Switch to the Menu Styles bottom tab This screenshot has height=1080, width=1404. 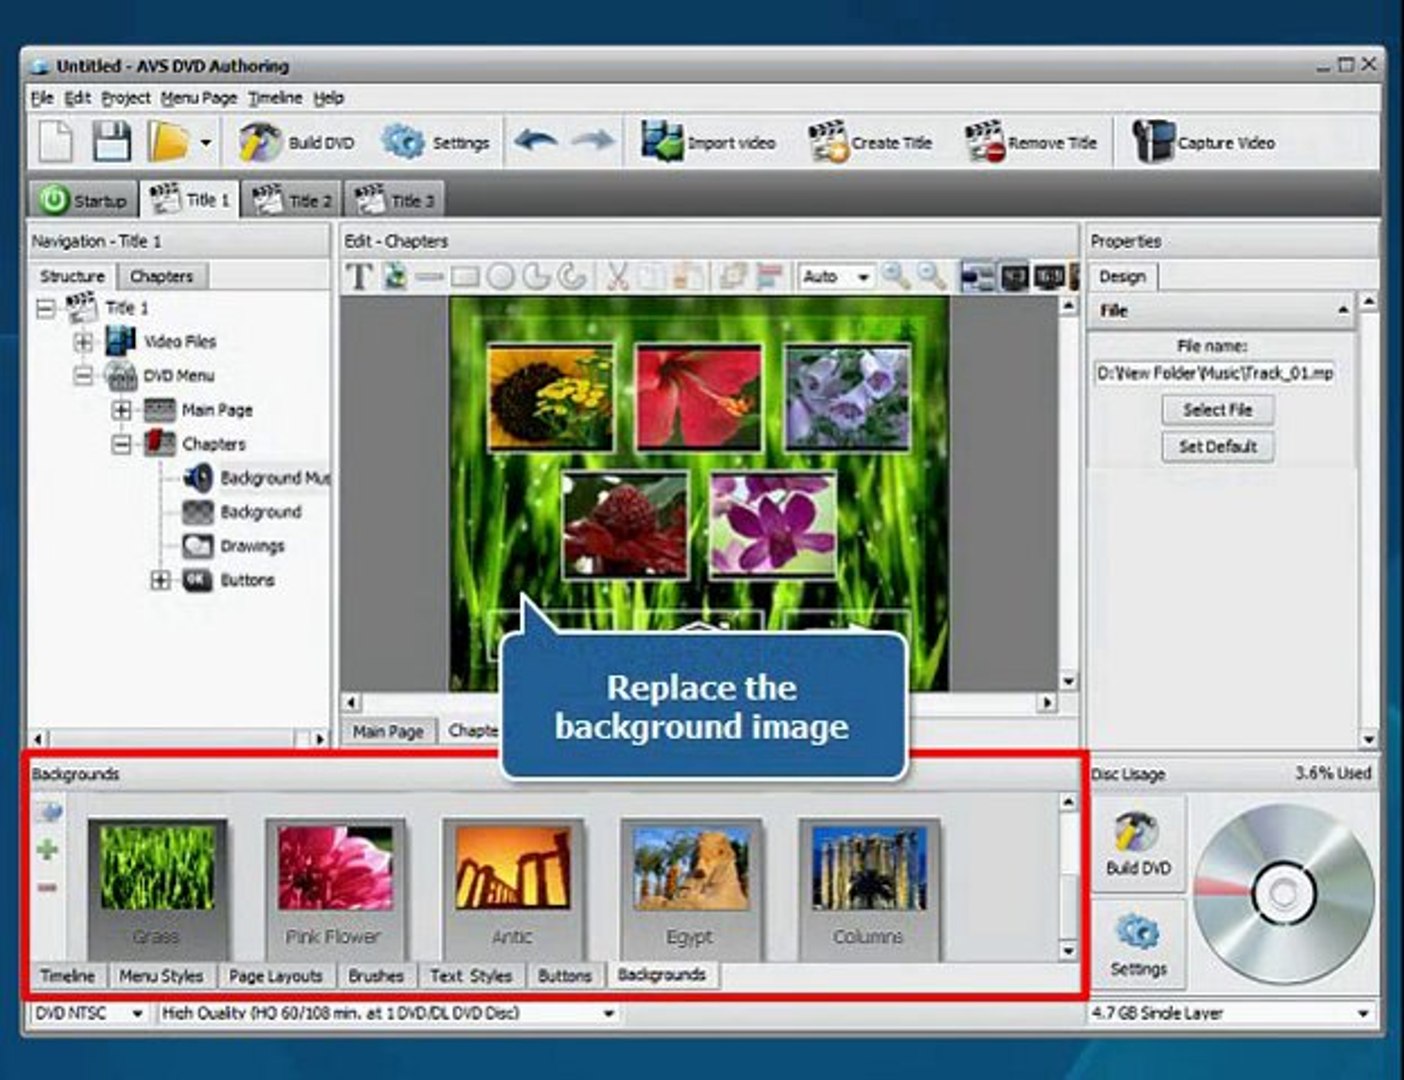click(161, 976)
